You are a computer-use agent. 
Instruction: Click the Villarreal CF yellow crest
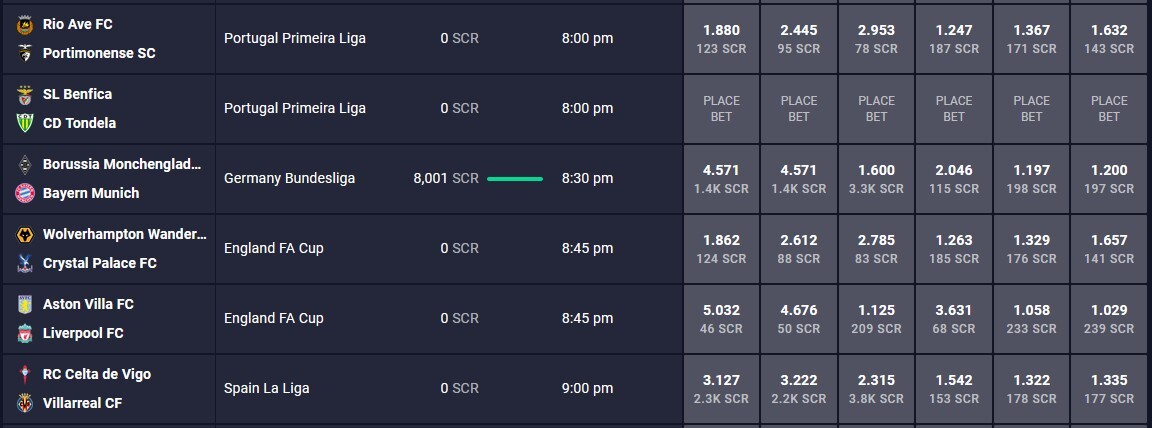click(x=25, y=403)
